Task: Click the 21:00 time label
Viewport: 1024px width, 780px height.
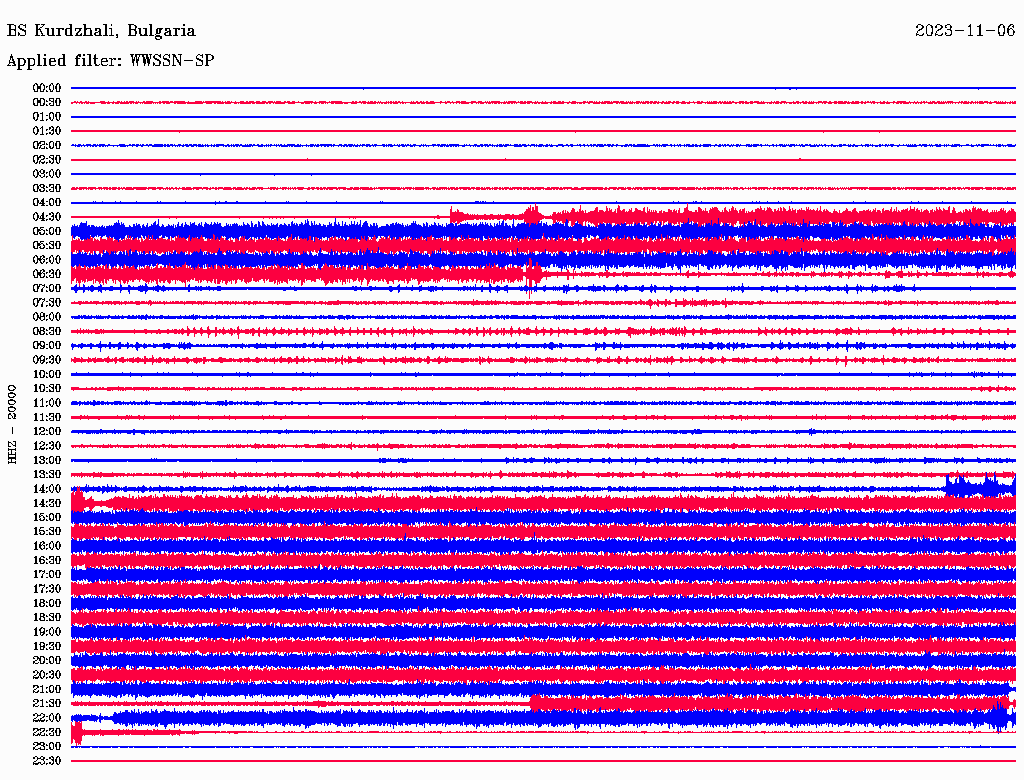Action: point(47,689)
